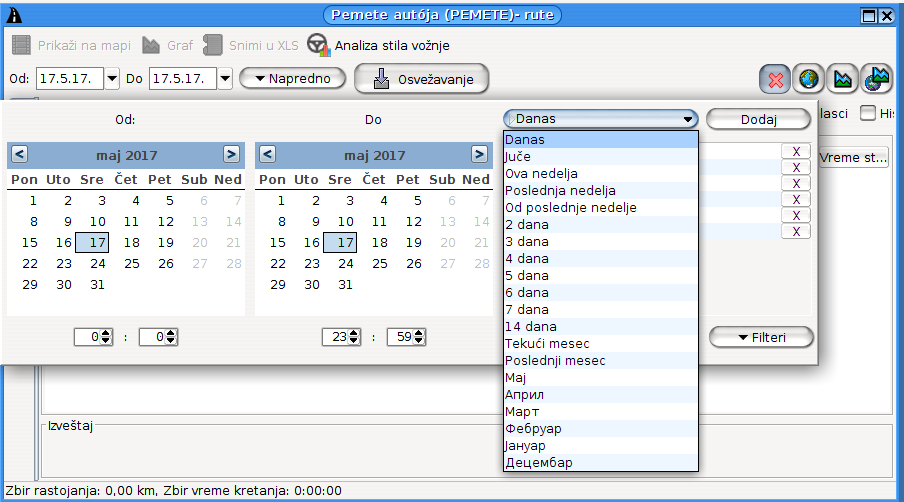Open the Do date dropdown arrow
This screenshot has height=502, width=904.
pyautogui.click(x=225, y=78)
